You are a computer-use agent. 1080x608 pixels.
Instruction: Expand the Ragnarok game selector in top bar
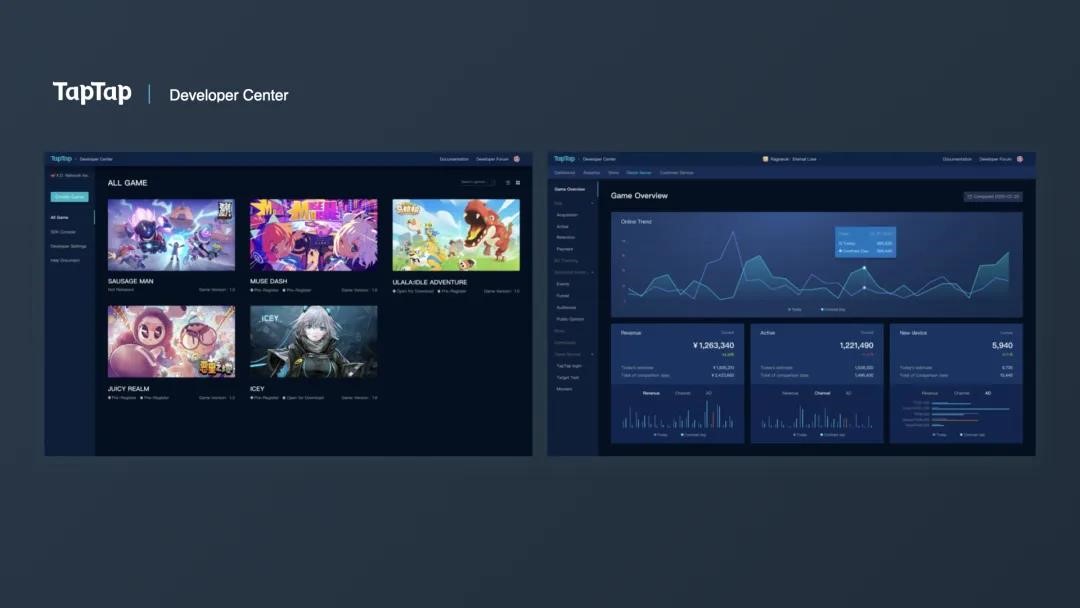pos(789,159)
